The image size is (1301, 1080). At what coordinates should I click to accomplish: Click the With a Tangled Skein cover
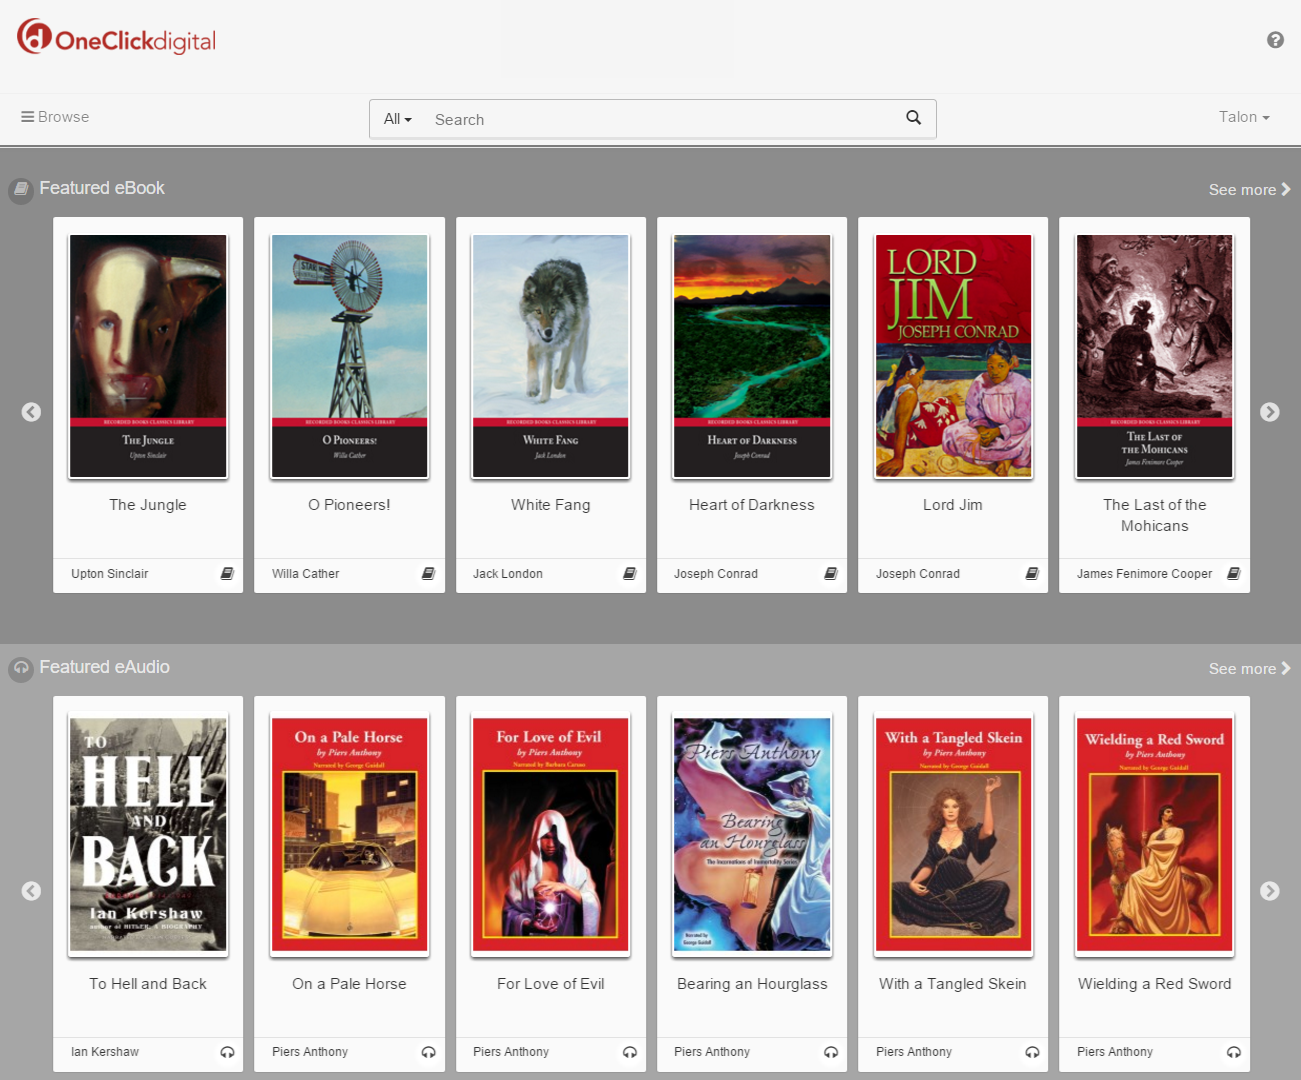click(x=953, y=834)
